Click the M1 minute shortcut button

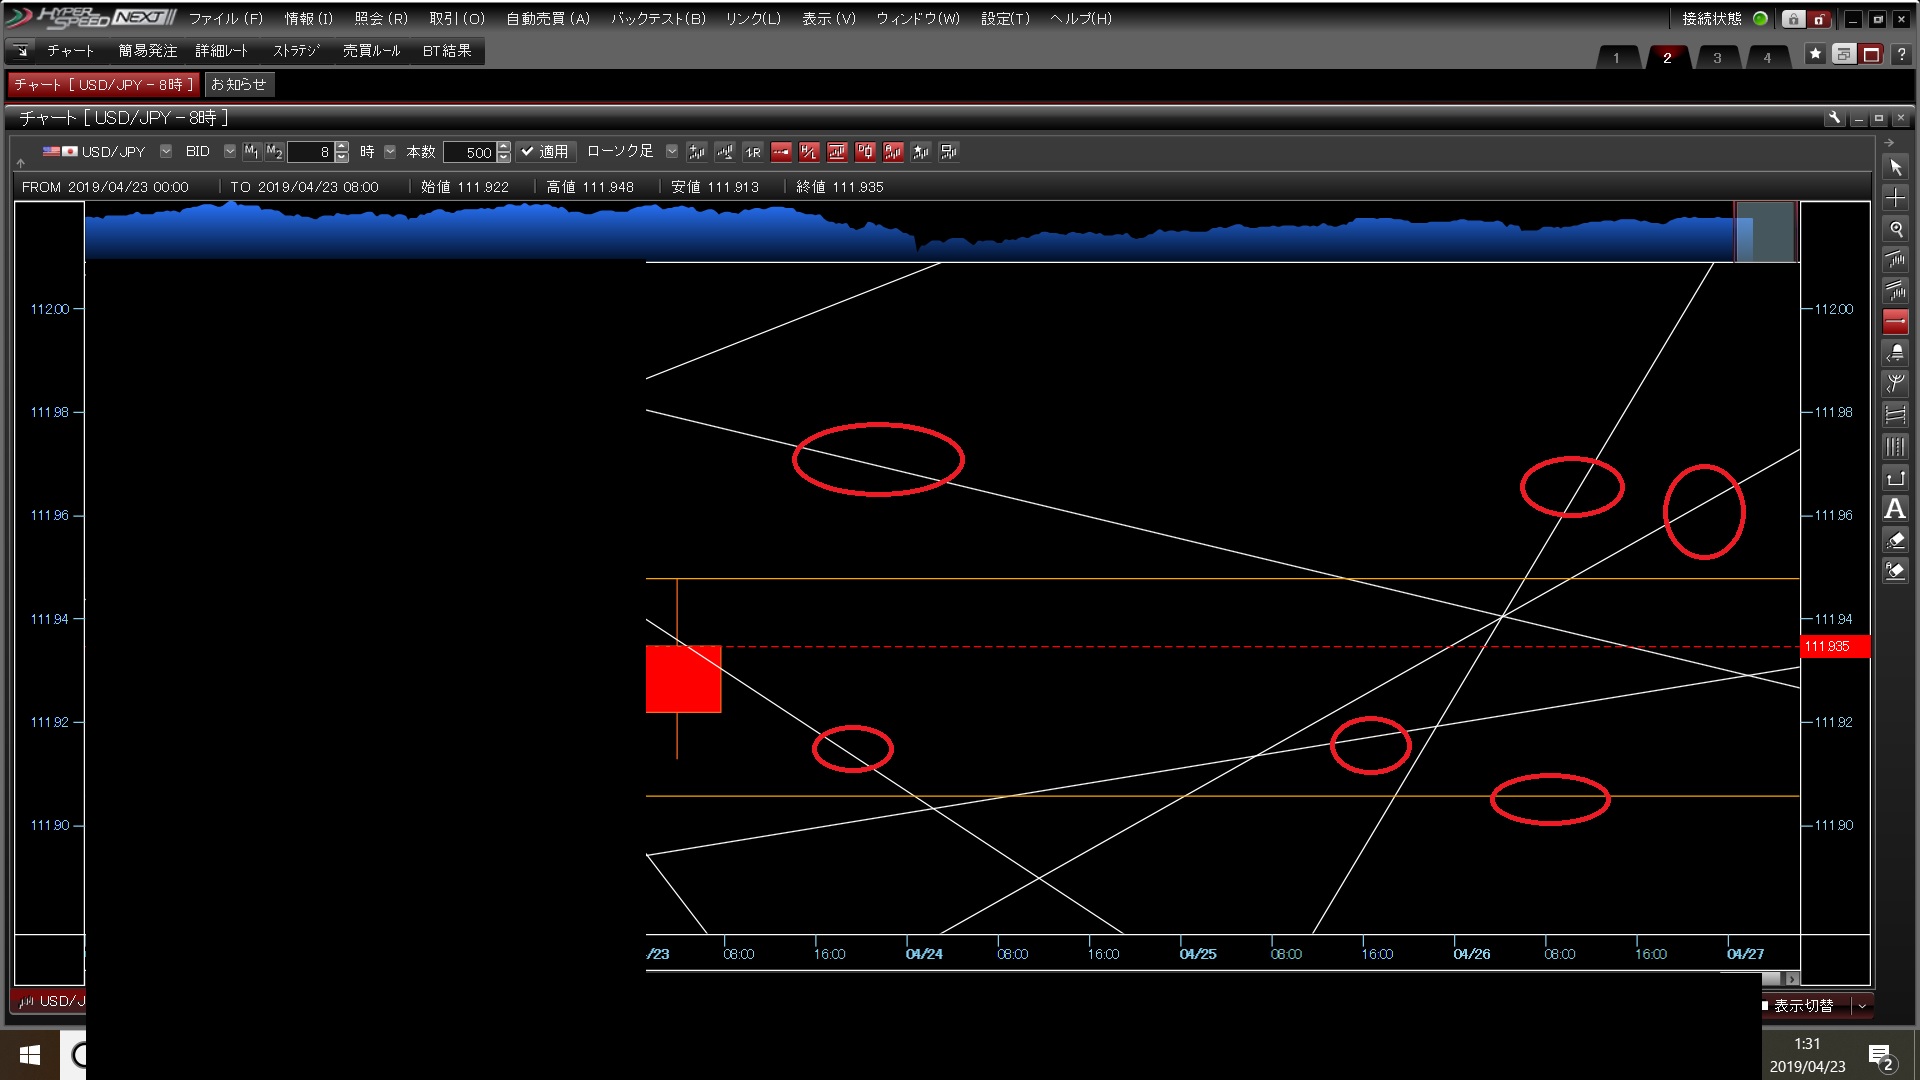tap(251, 152)
